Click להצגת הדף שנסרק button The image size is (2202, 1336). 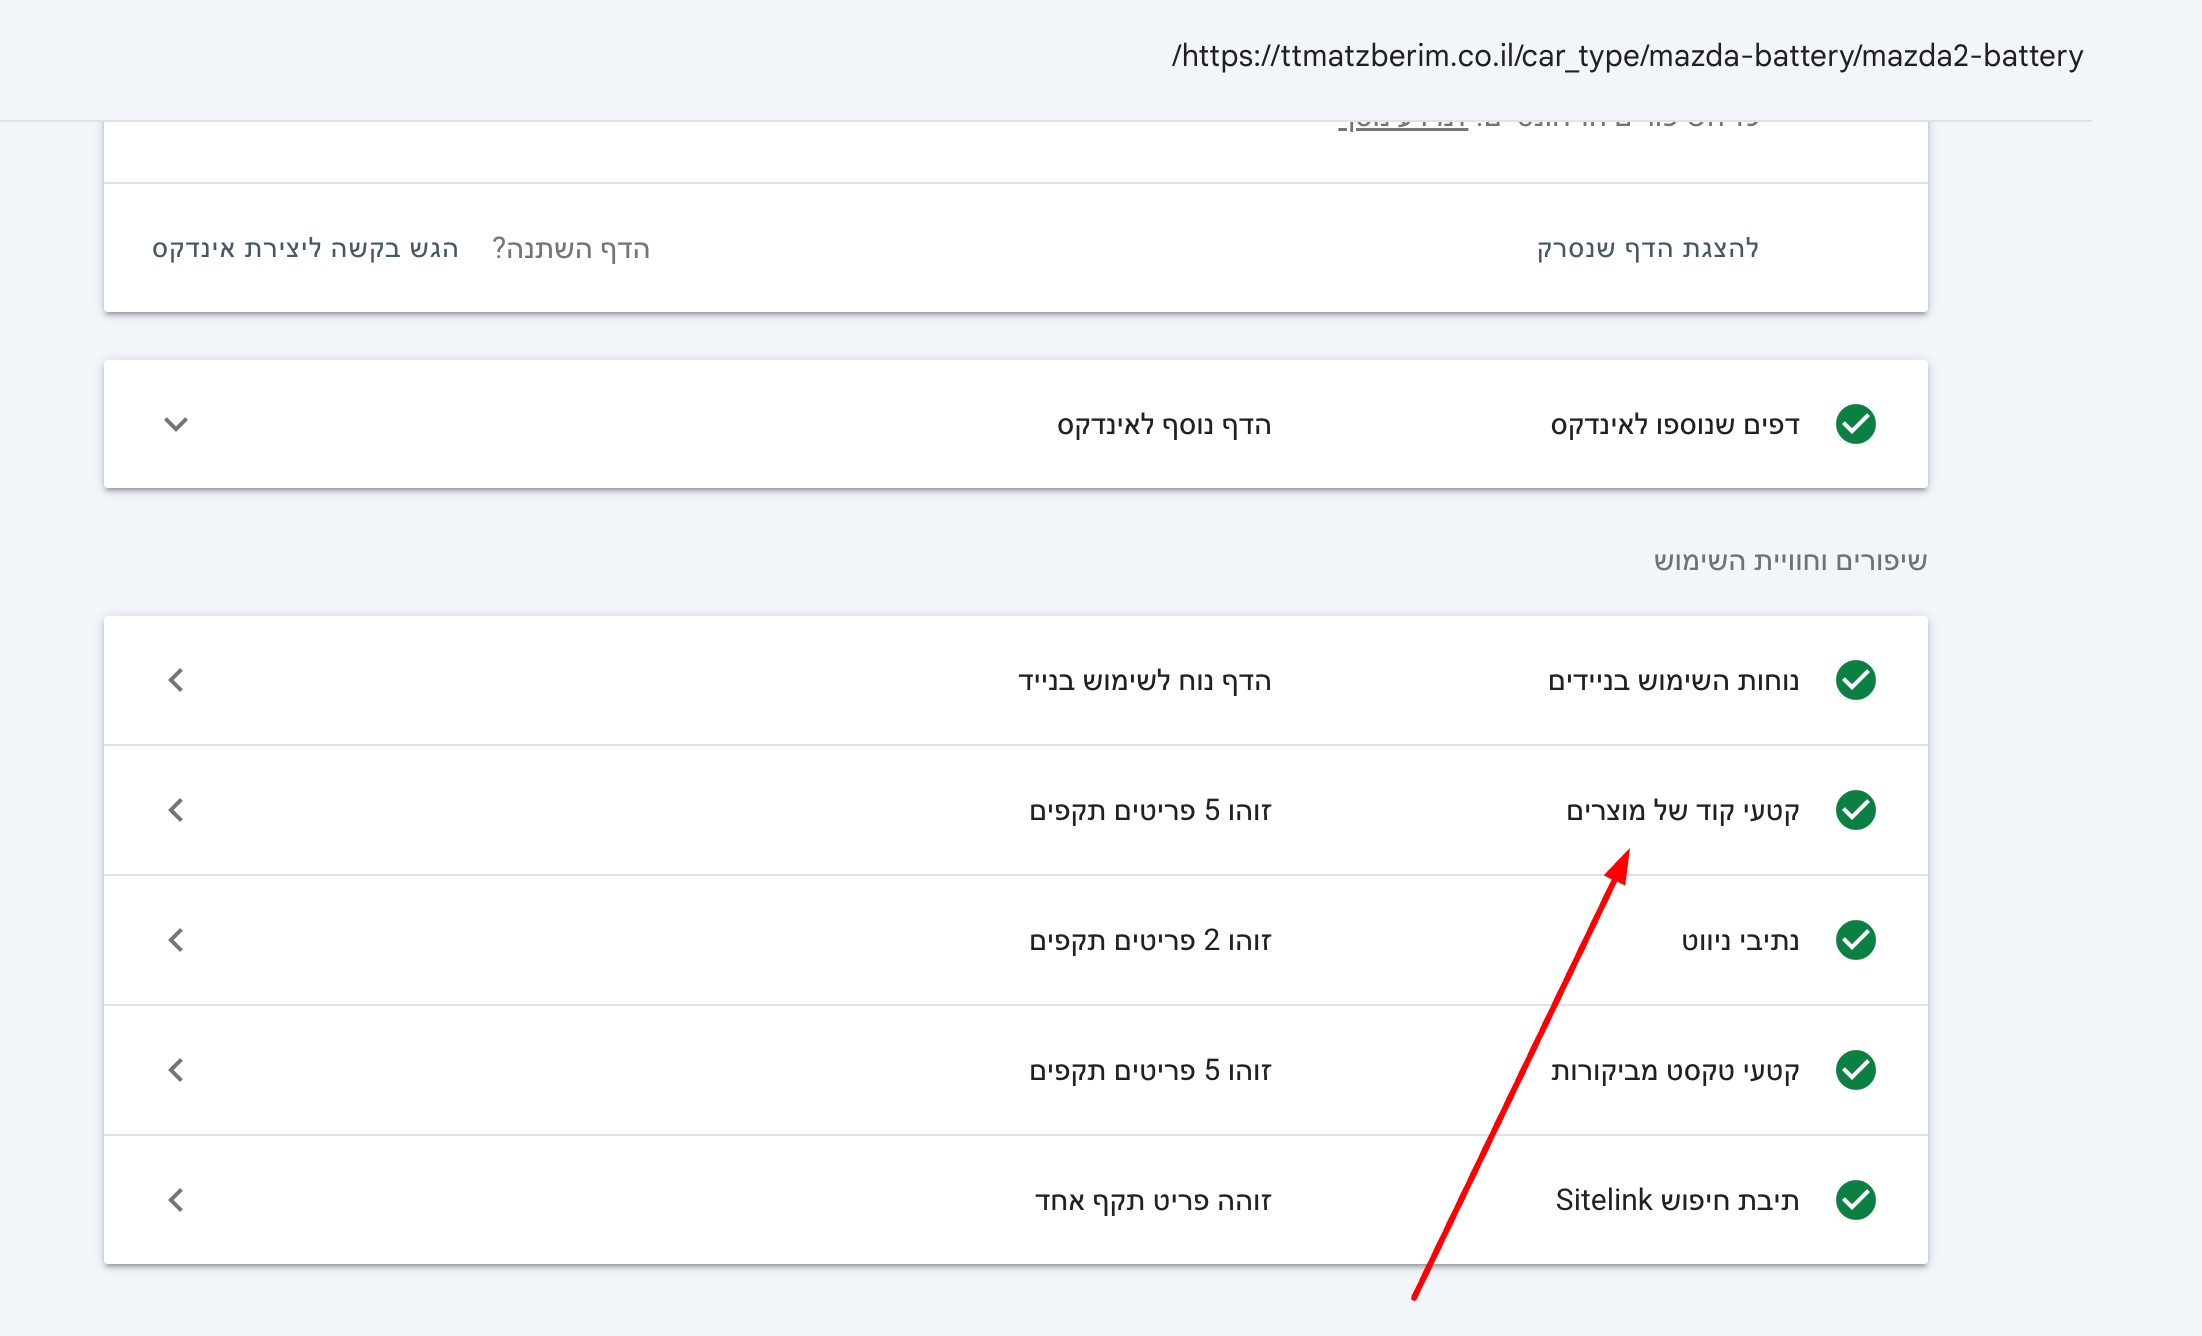(x=1647, y=248)
